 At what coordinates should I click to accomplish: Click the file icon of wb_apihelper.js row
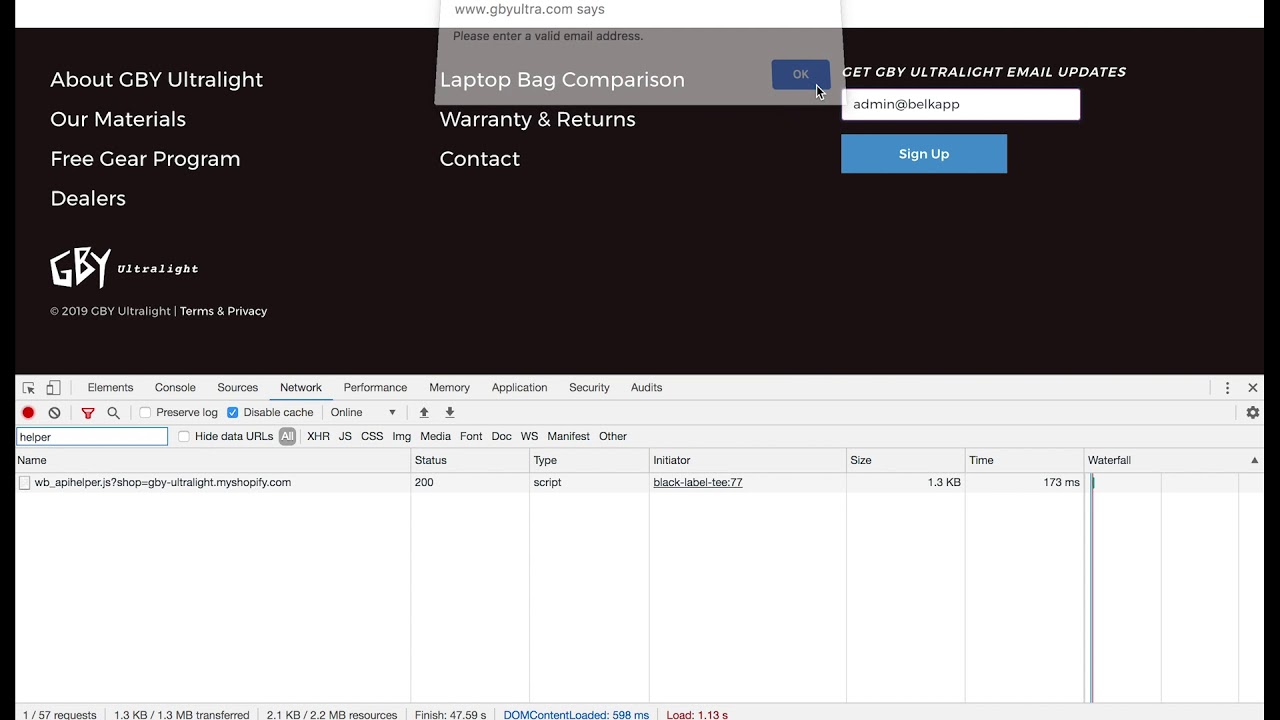tap(24, 483)
